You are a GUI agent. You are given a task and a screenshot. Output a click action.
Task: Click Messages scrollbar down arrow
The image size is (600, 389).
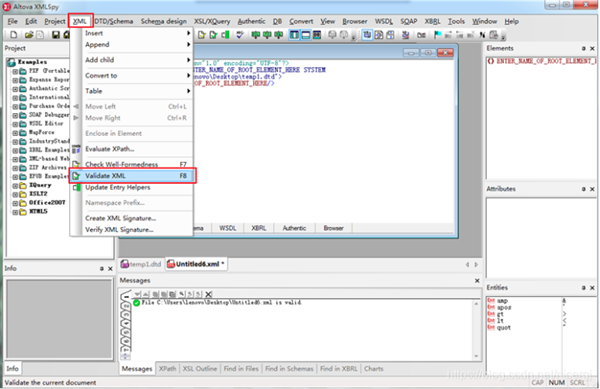point(476,356)
